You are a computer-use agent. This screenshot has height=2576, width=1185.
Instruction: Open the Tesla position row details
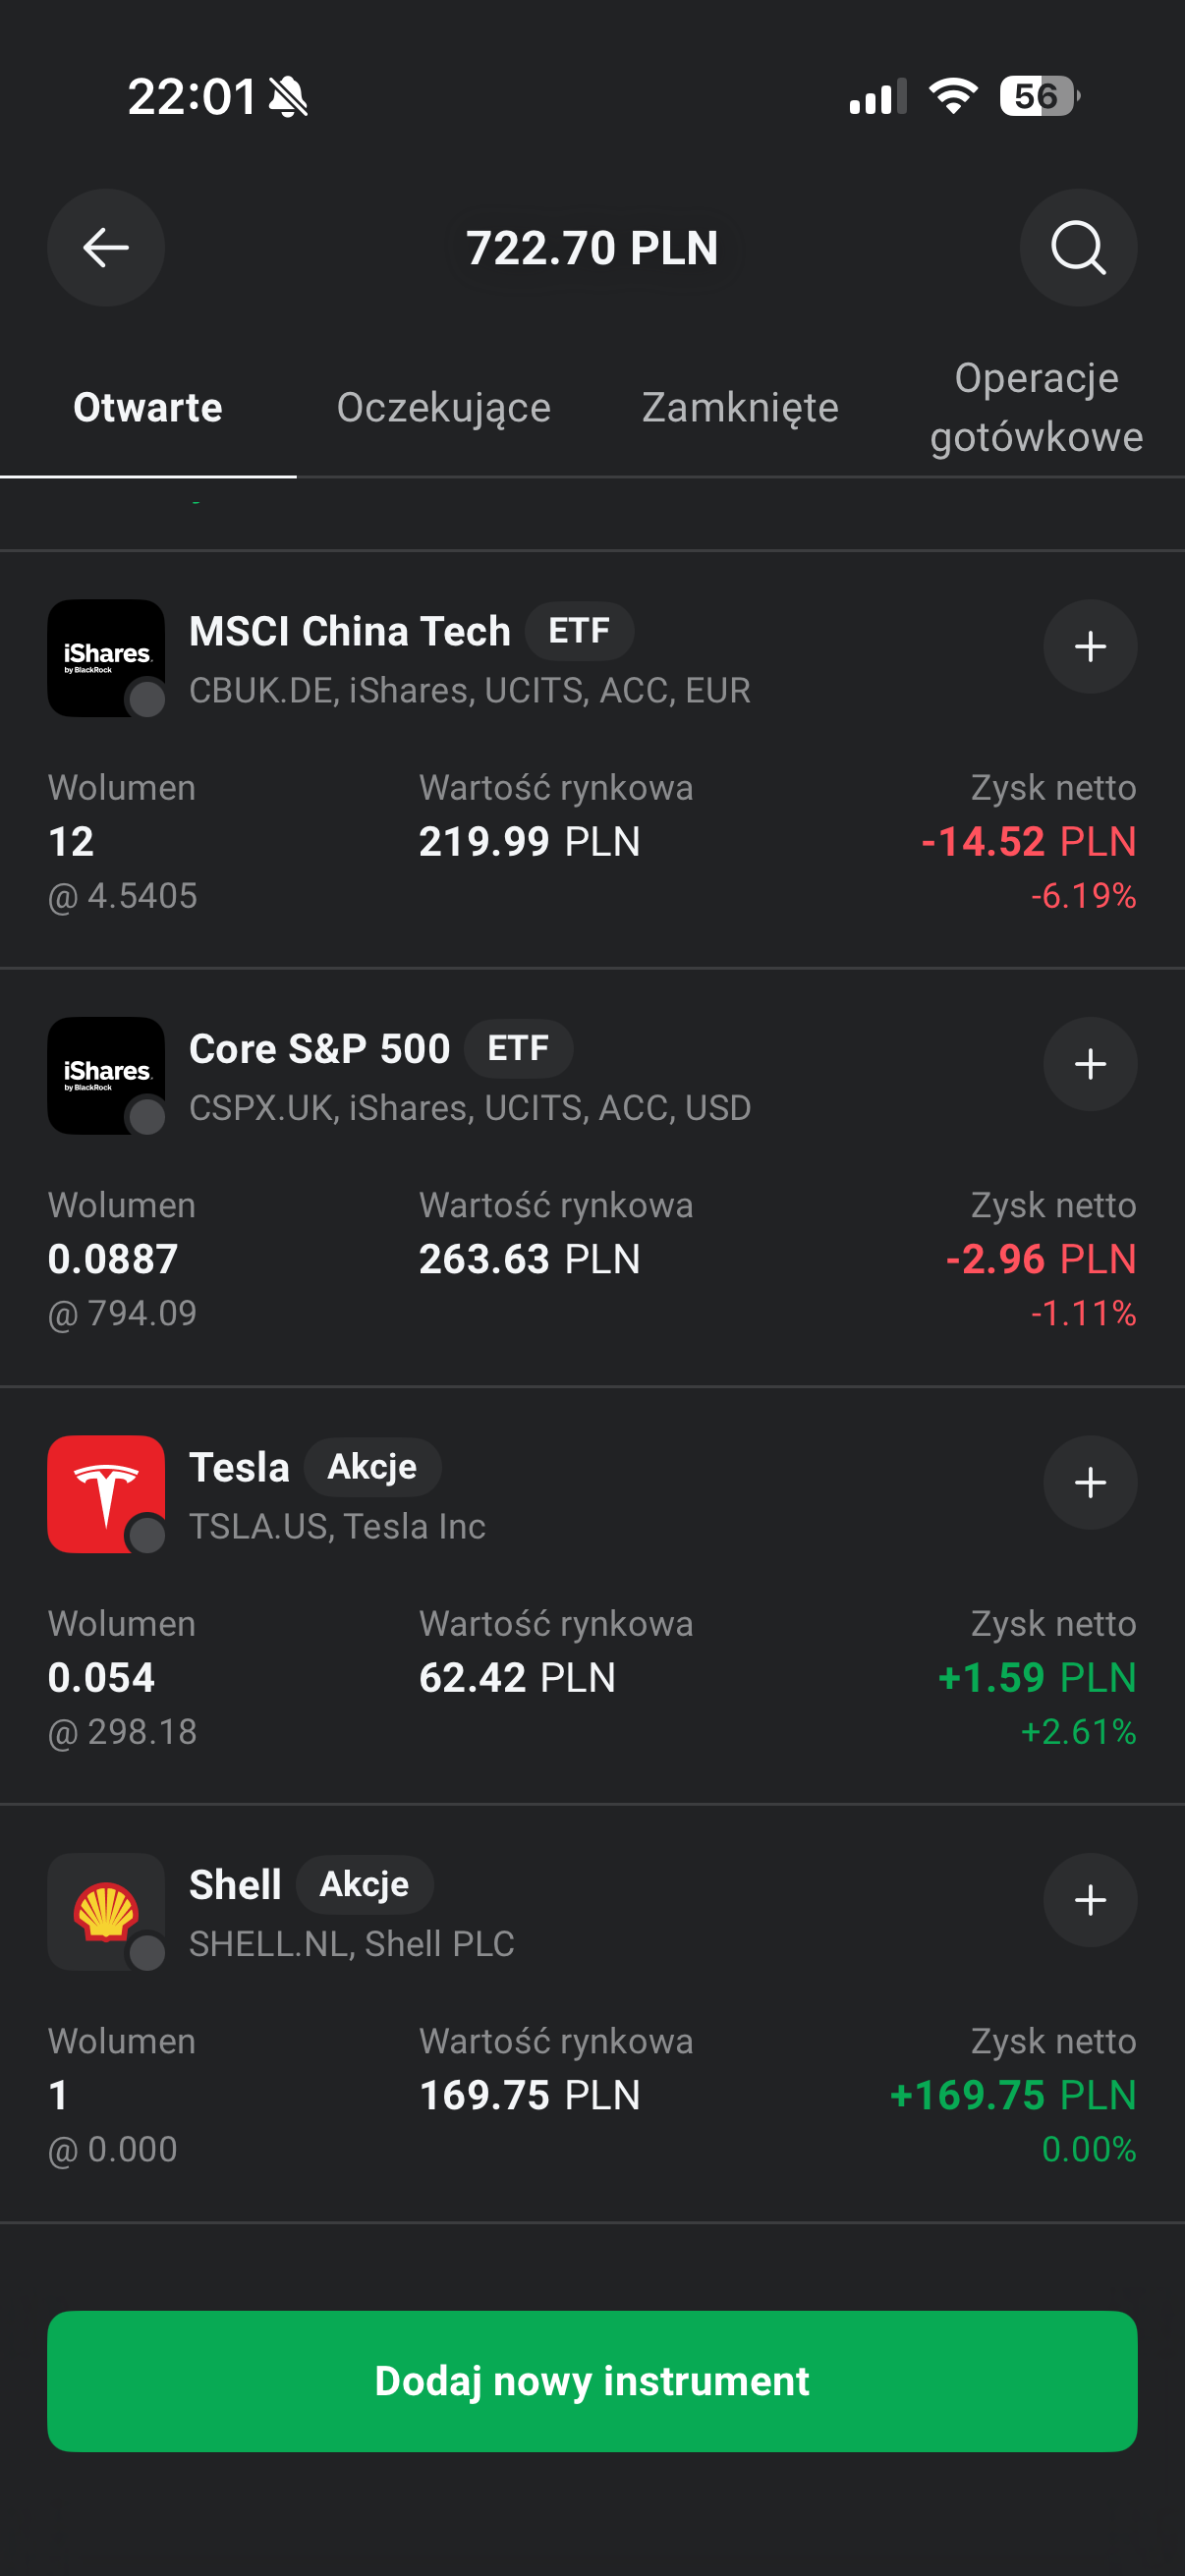point(592,1596)
